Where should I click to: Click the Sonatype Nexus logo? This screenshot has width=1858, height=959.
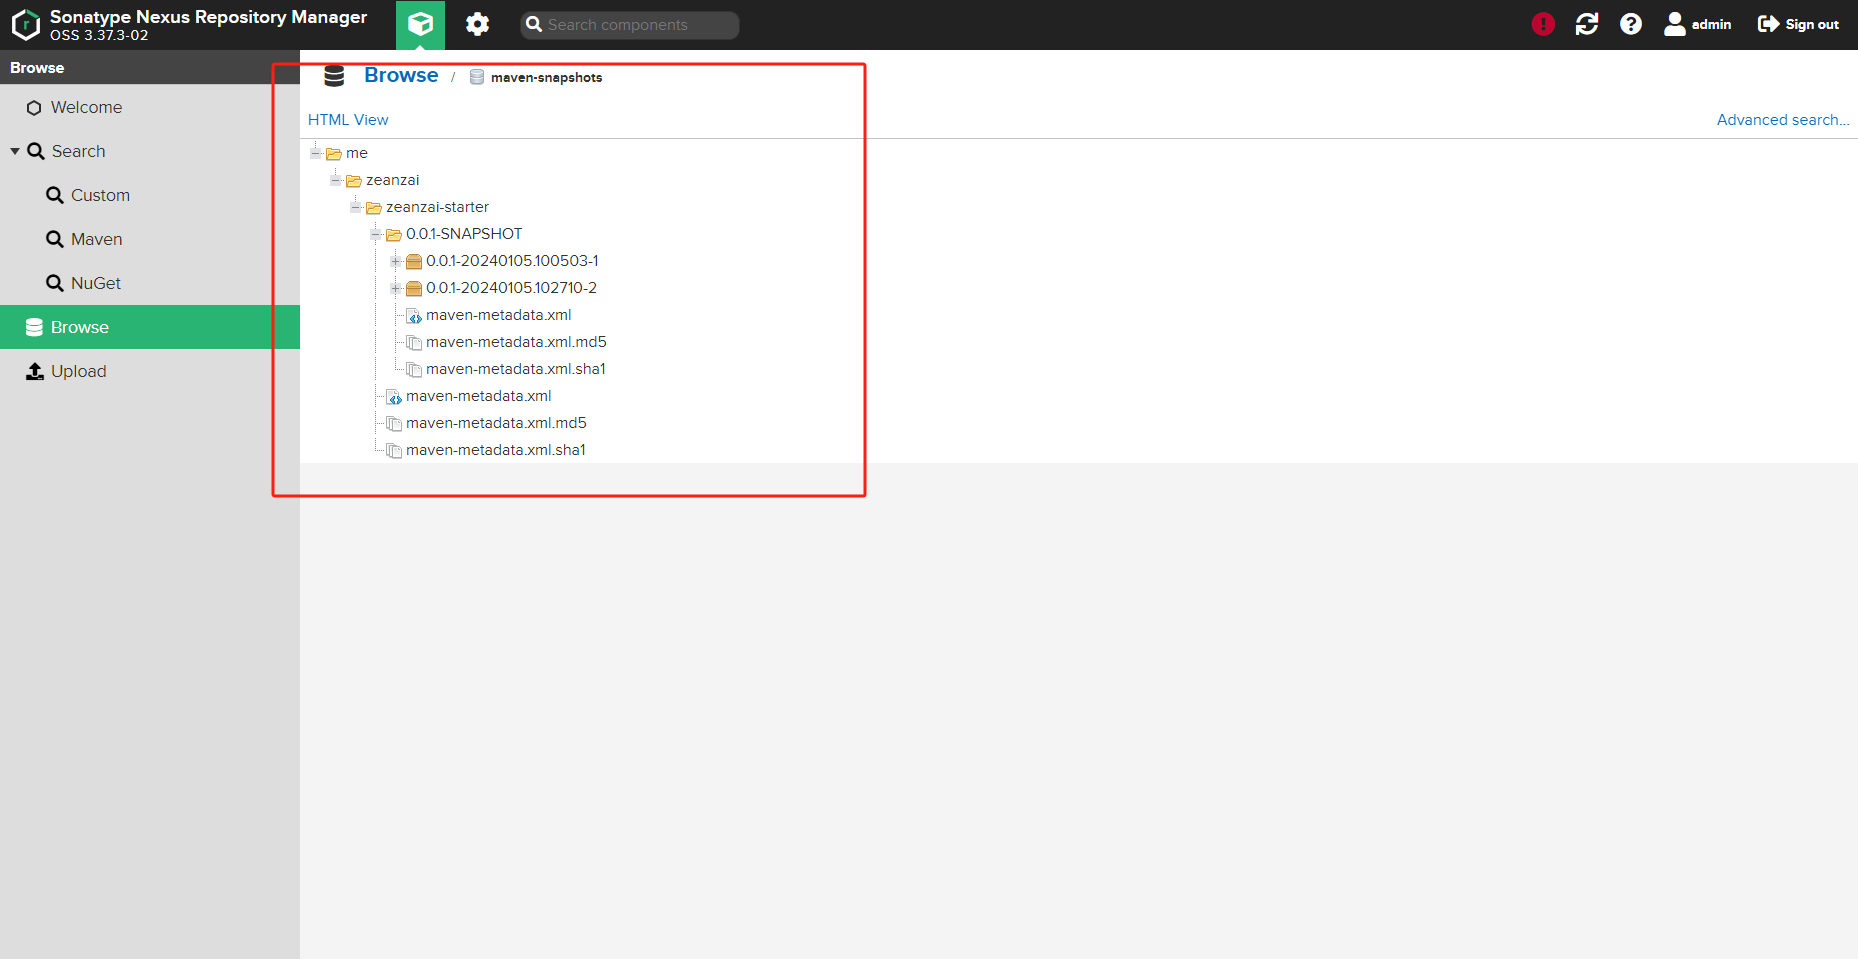(x=25, y=25)
